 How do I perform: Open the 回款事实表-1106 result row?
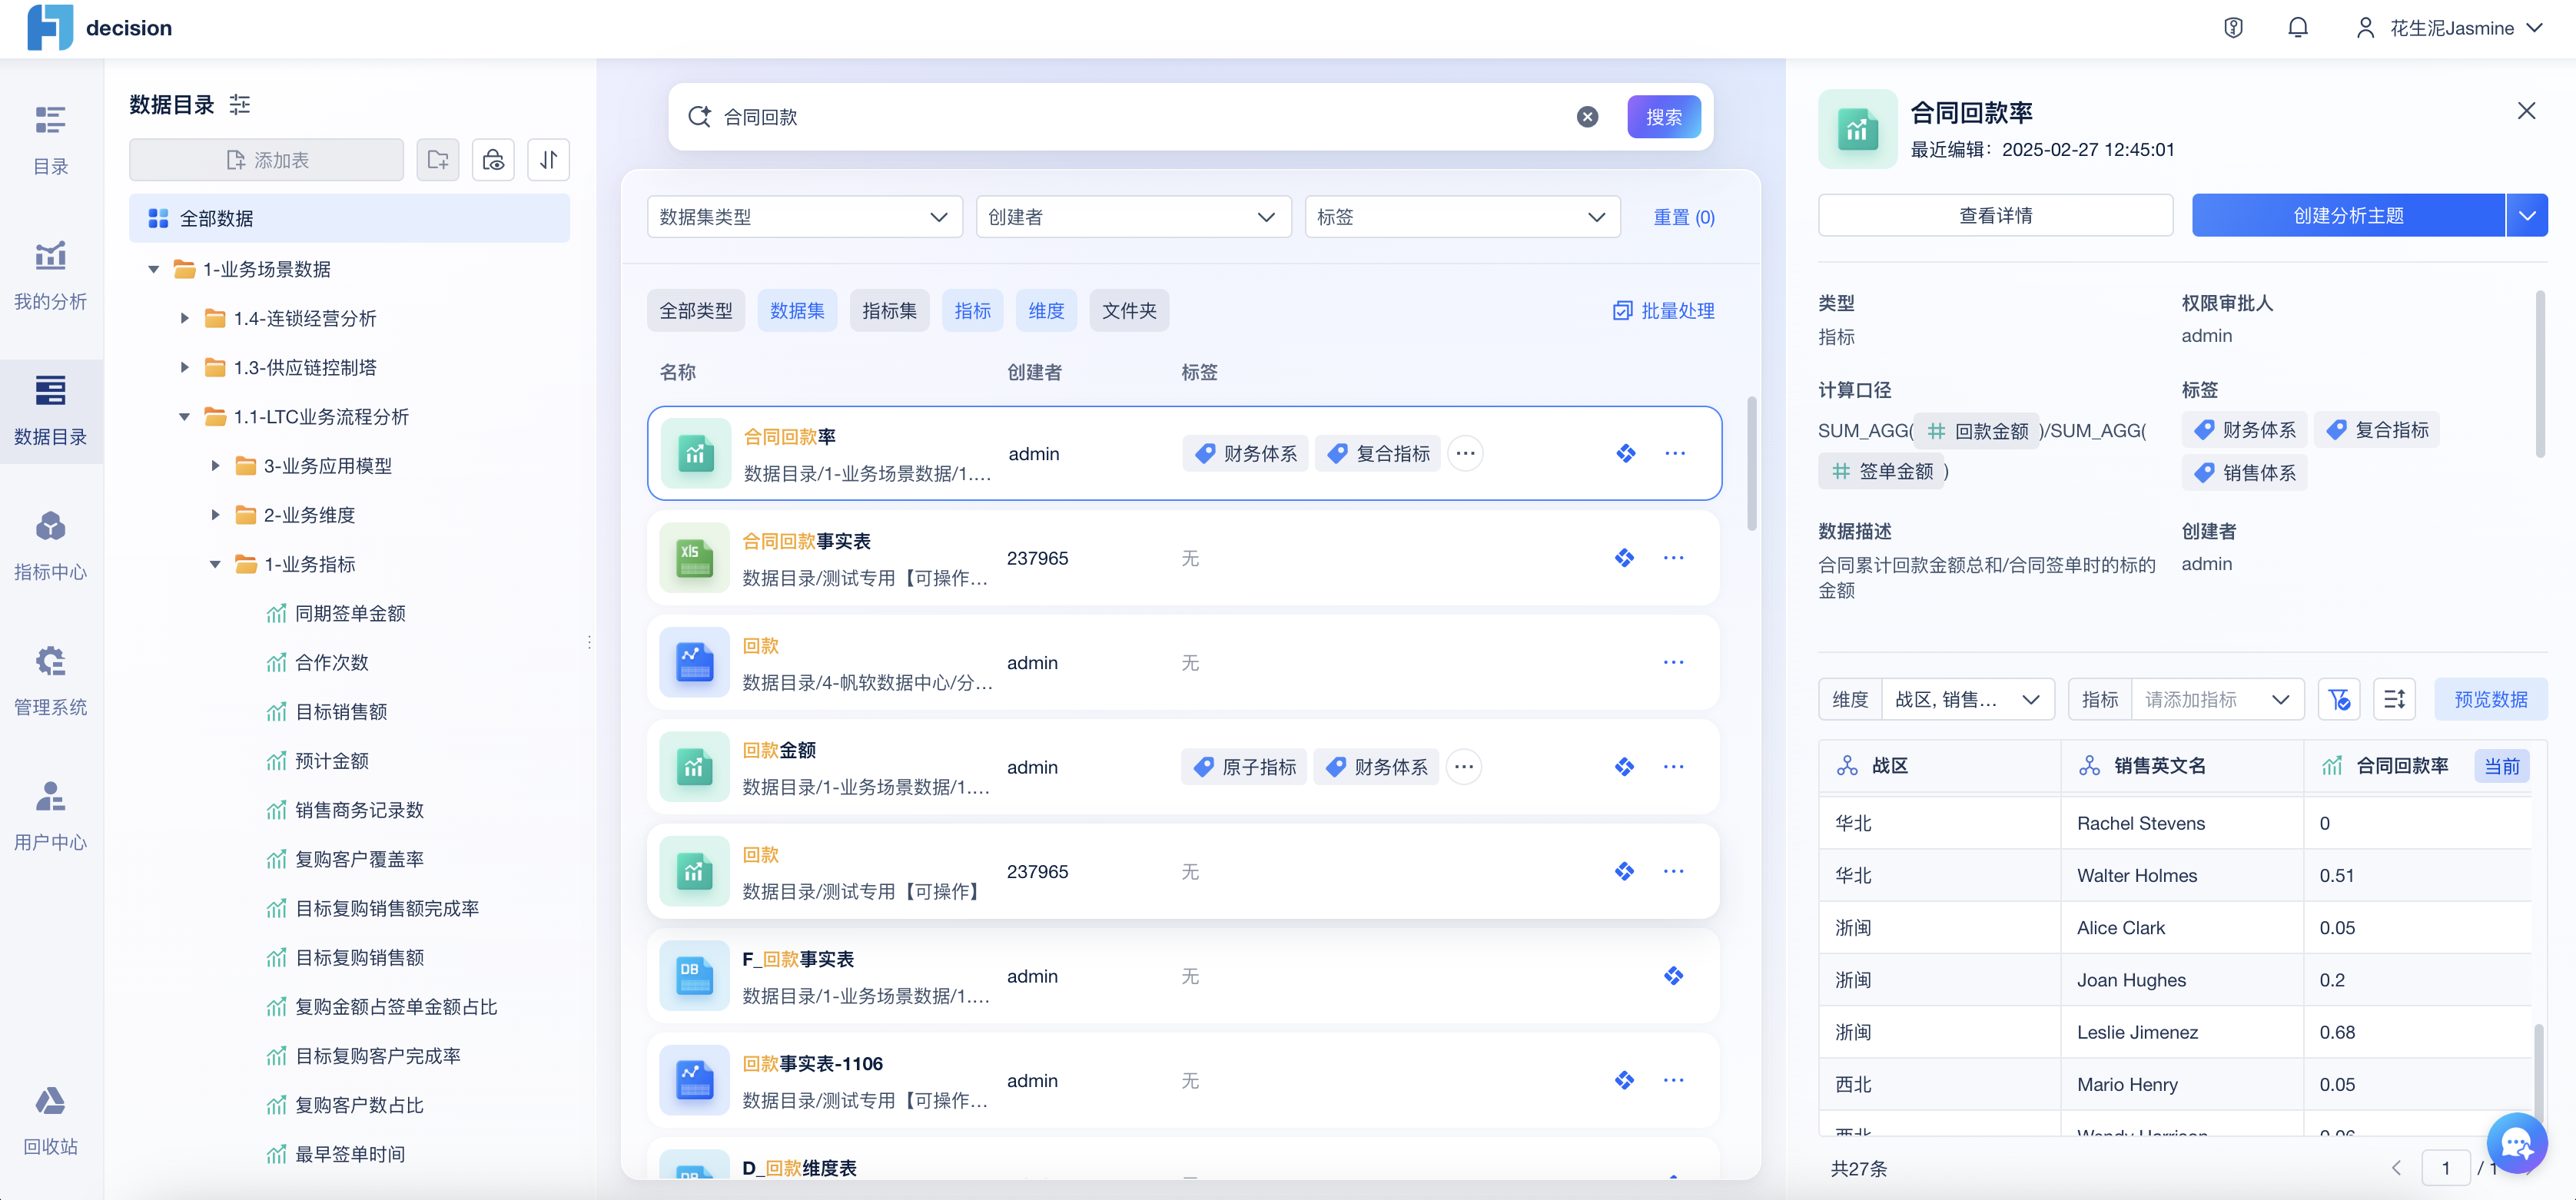(1183, 1081)
